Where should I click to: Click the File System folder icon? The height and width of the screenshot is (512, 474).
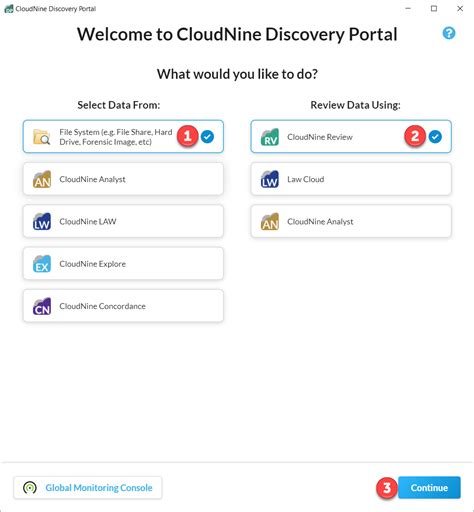pos(42,137)
